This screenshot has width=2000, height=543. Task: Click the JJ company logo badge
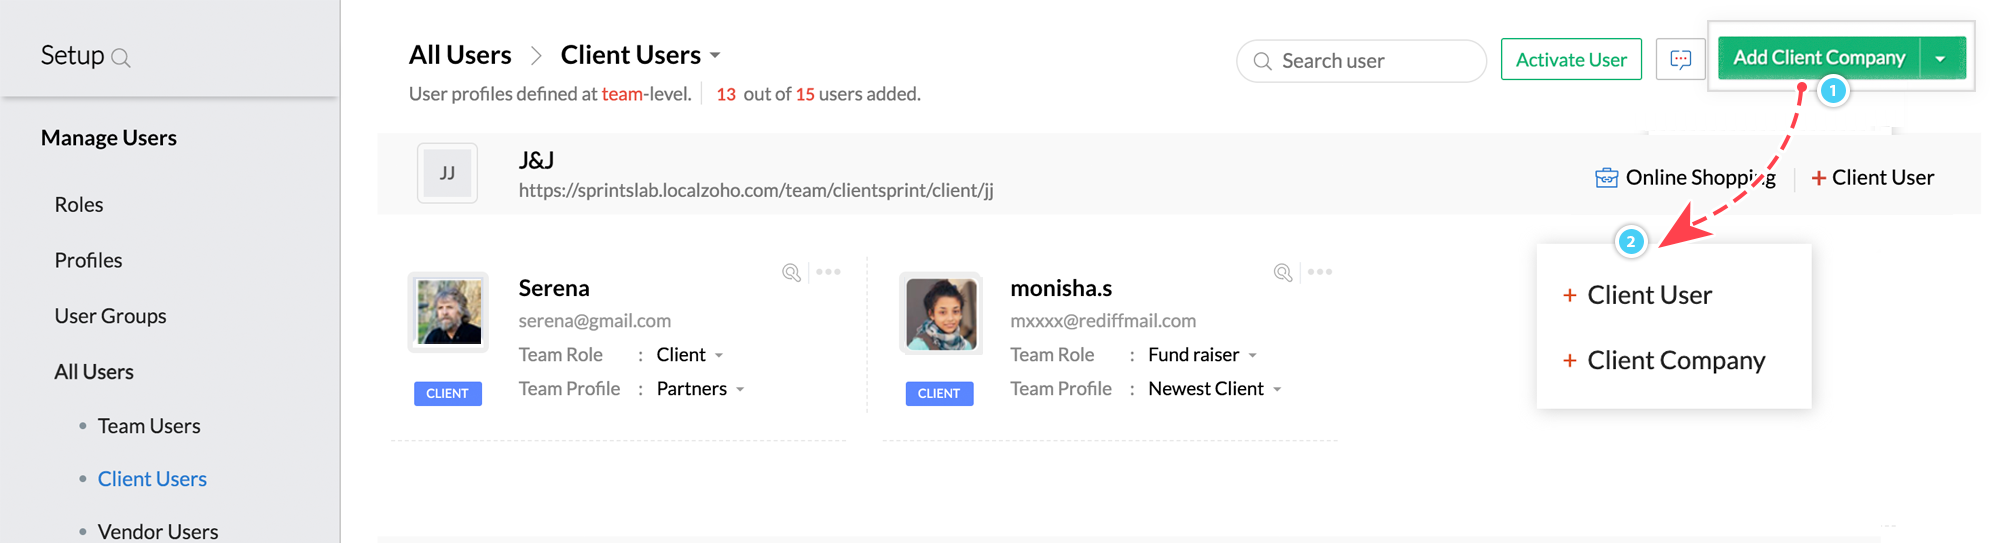pyautogui.click(x=447, y=173)
